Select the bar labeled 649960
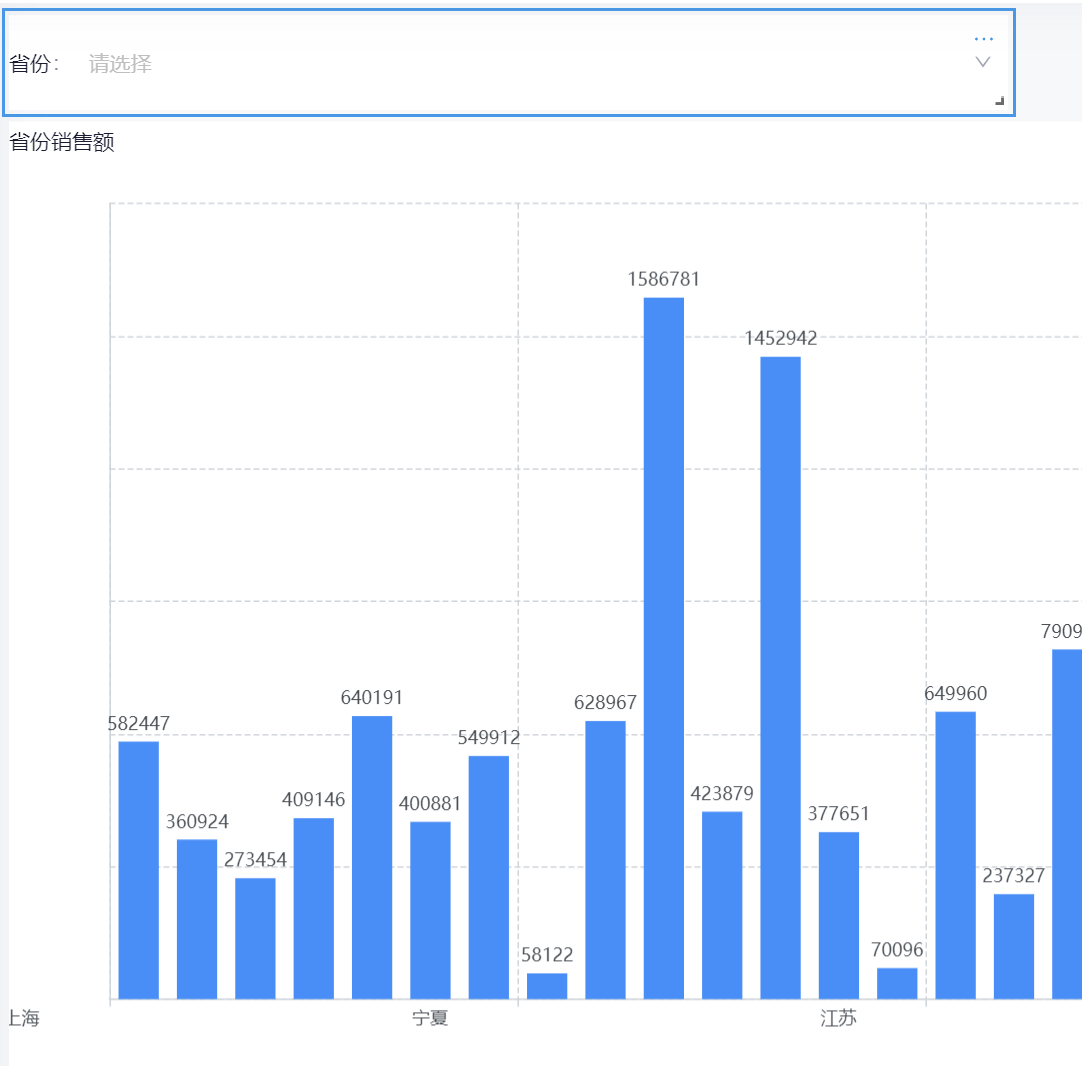 [955, 855]
